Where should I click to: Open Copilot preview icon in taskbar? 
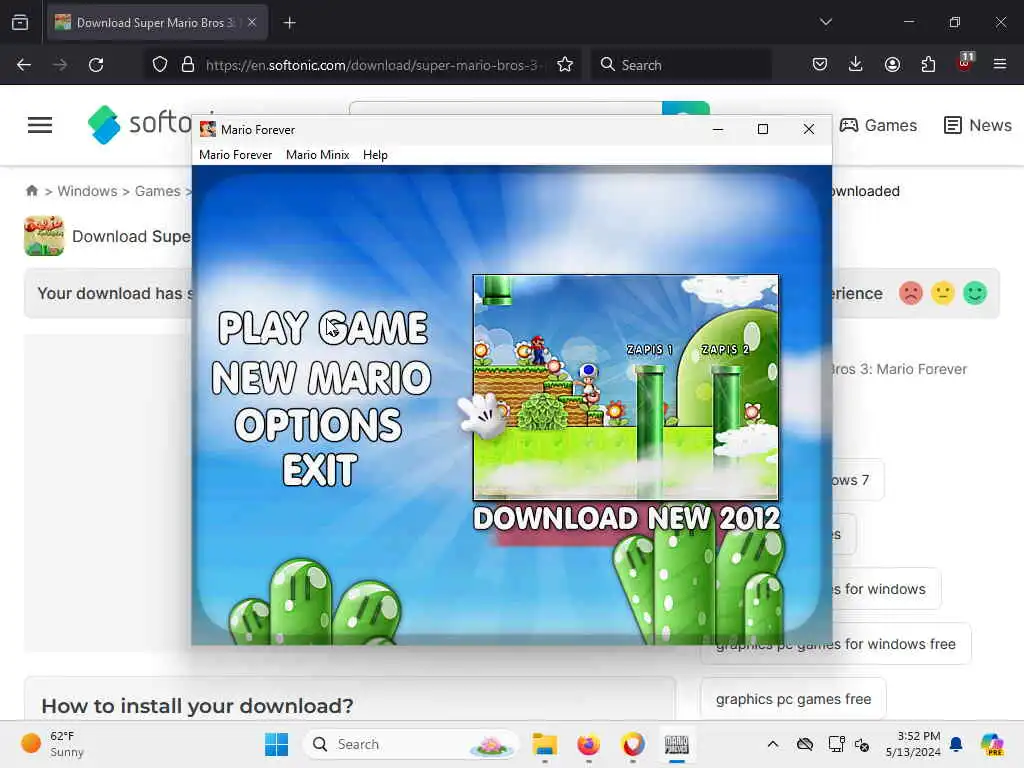991,744
